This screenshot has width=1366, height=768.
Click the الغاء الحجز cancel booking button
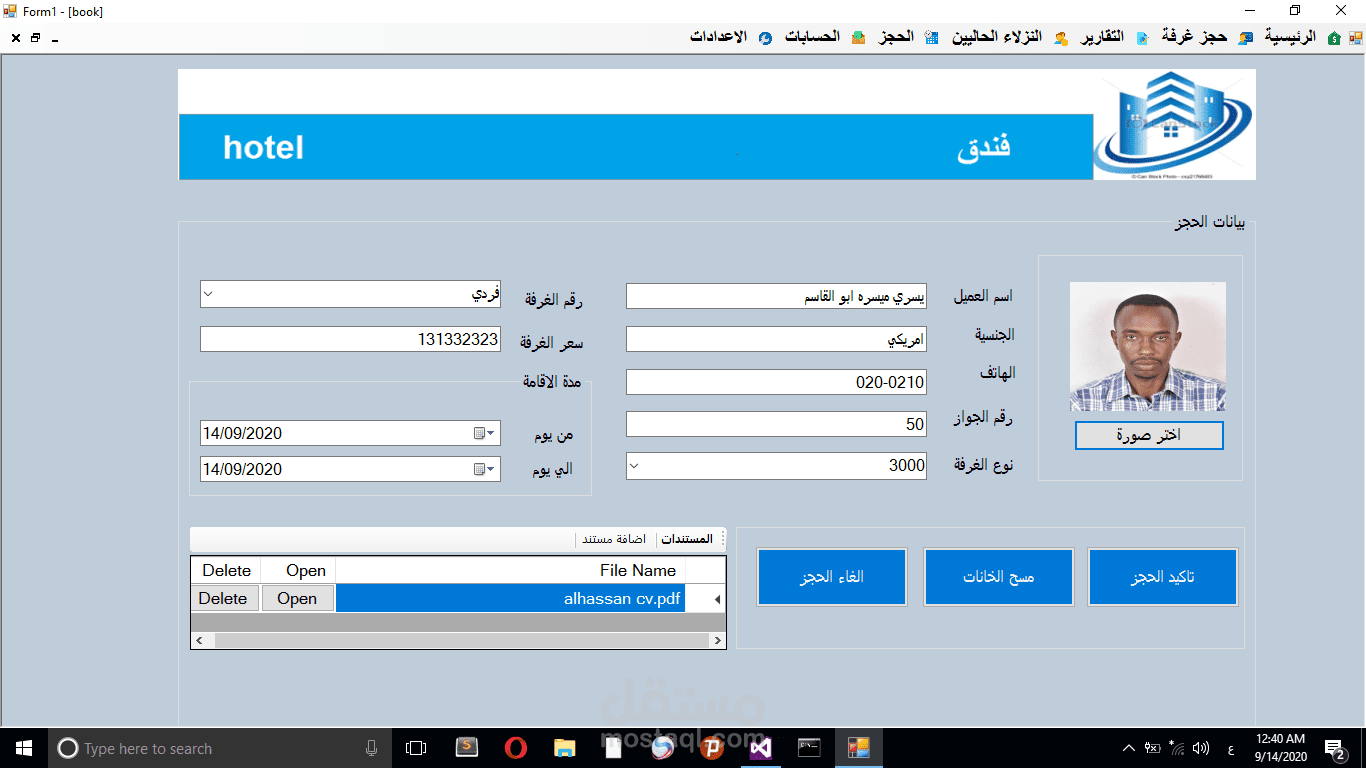click(x=832, y=577)
